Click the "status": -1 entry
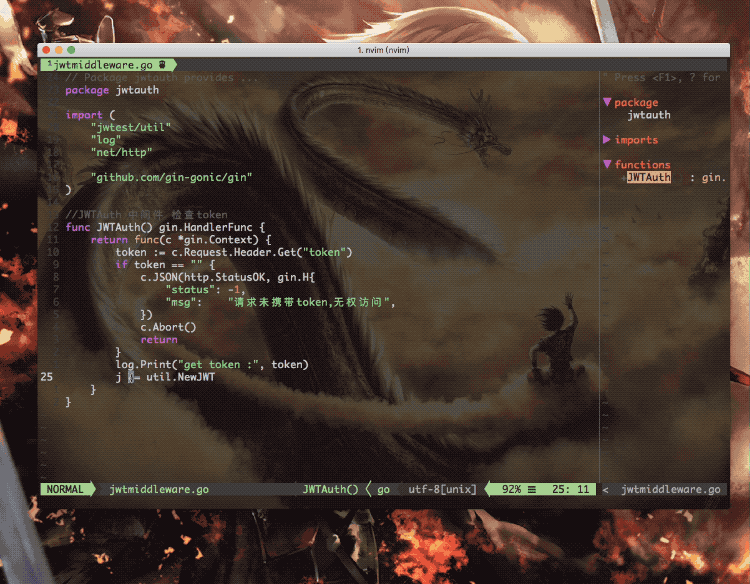The image size is (750, 584). pyautogui.click(x=205, y=289)
